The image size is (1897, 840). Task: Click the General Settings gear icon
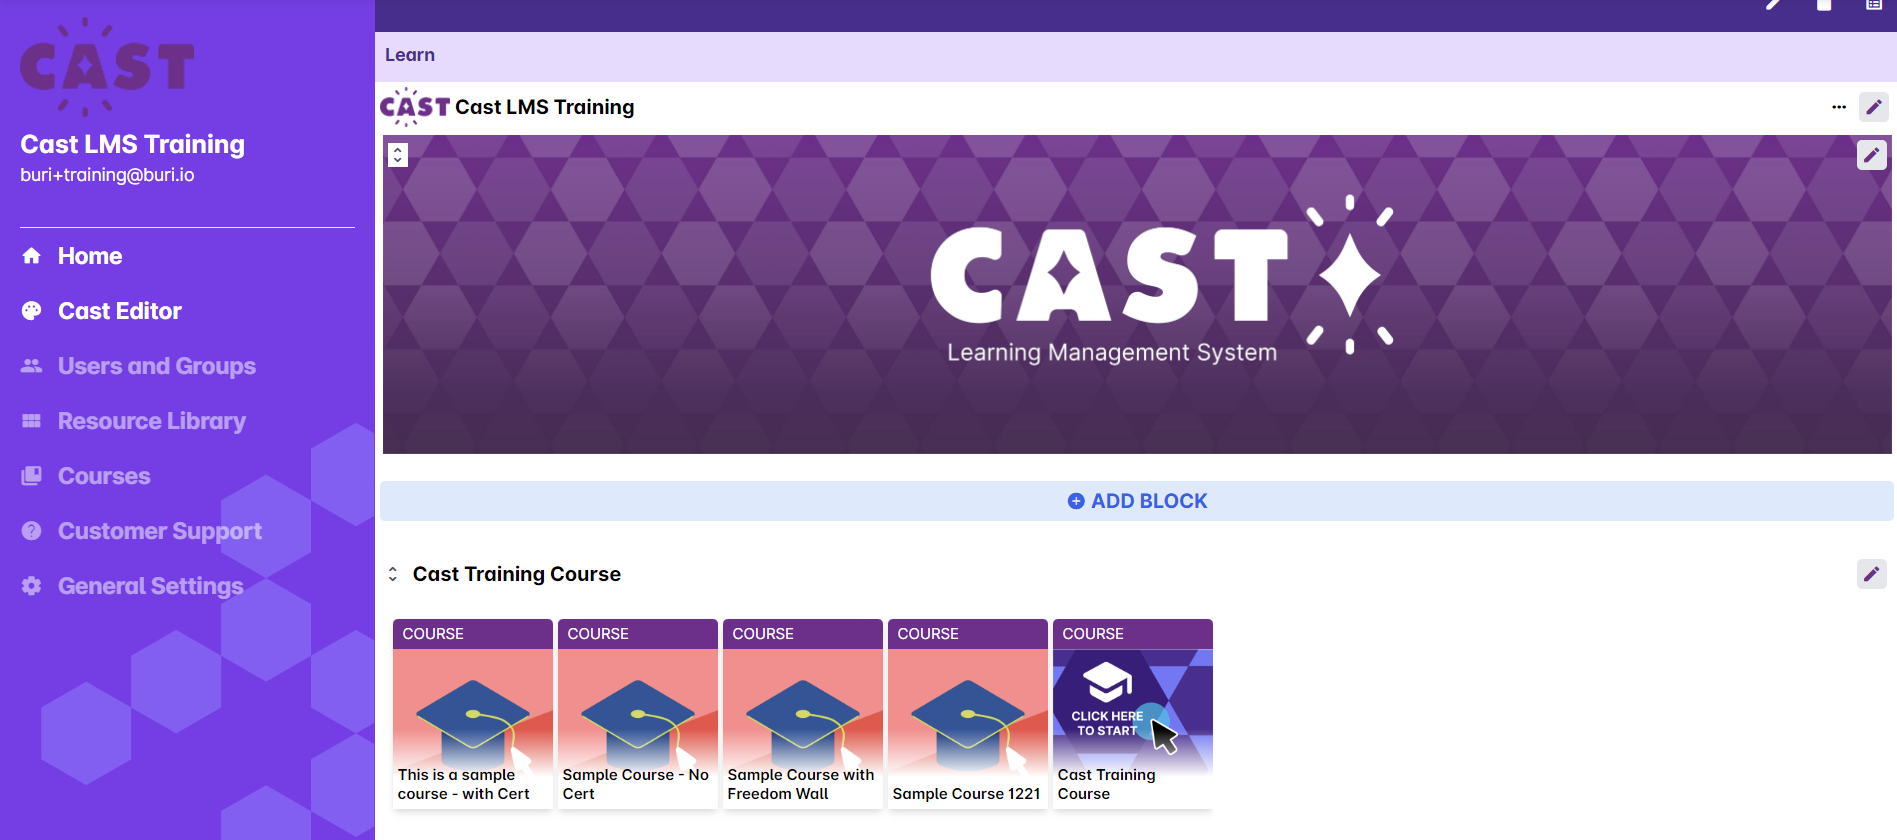pyautogui.click(x=32, y=586)
